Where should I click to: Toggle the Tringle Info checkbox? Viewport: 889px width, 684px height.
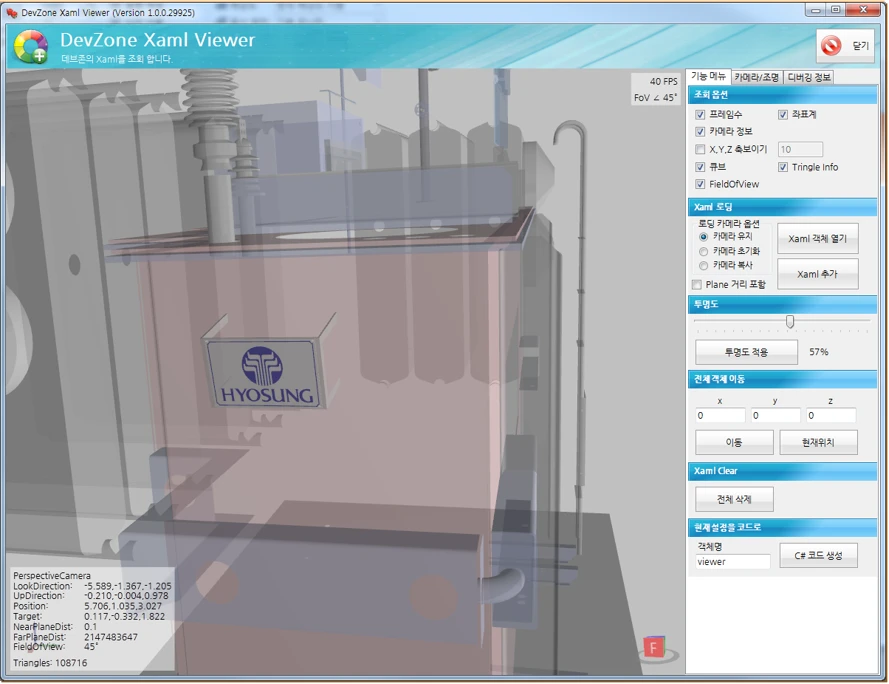tap(783, 167)
